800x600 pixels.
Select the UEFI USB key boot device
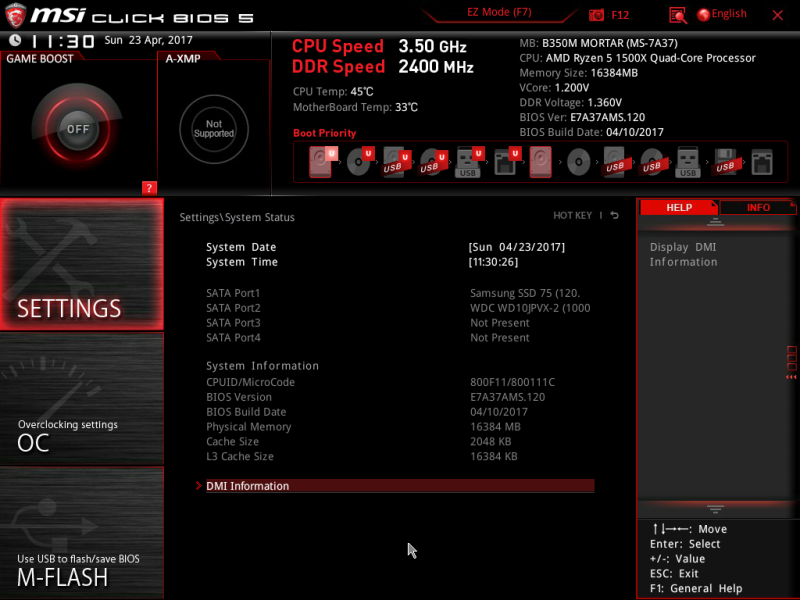469,162
